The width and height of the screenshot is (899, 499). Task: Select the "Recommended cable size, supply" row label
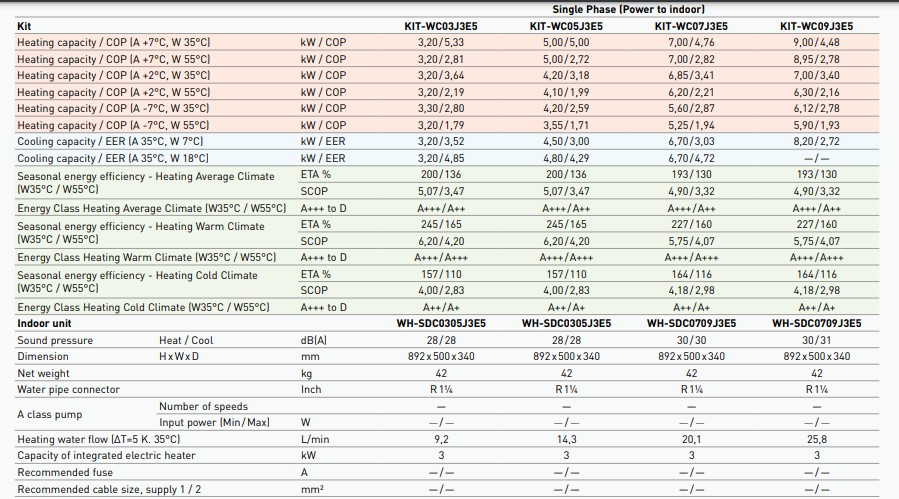(x=109, y=489)
